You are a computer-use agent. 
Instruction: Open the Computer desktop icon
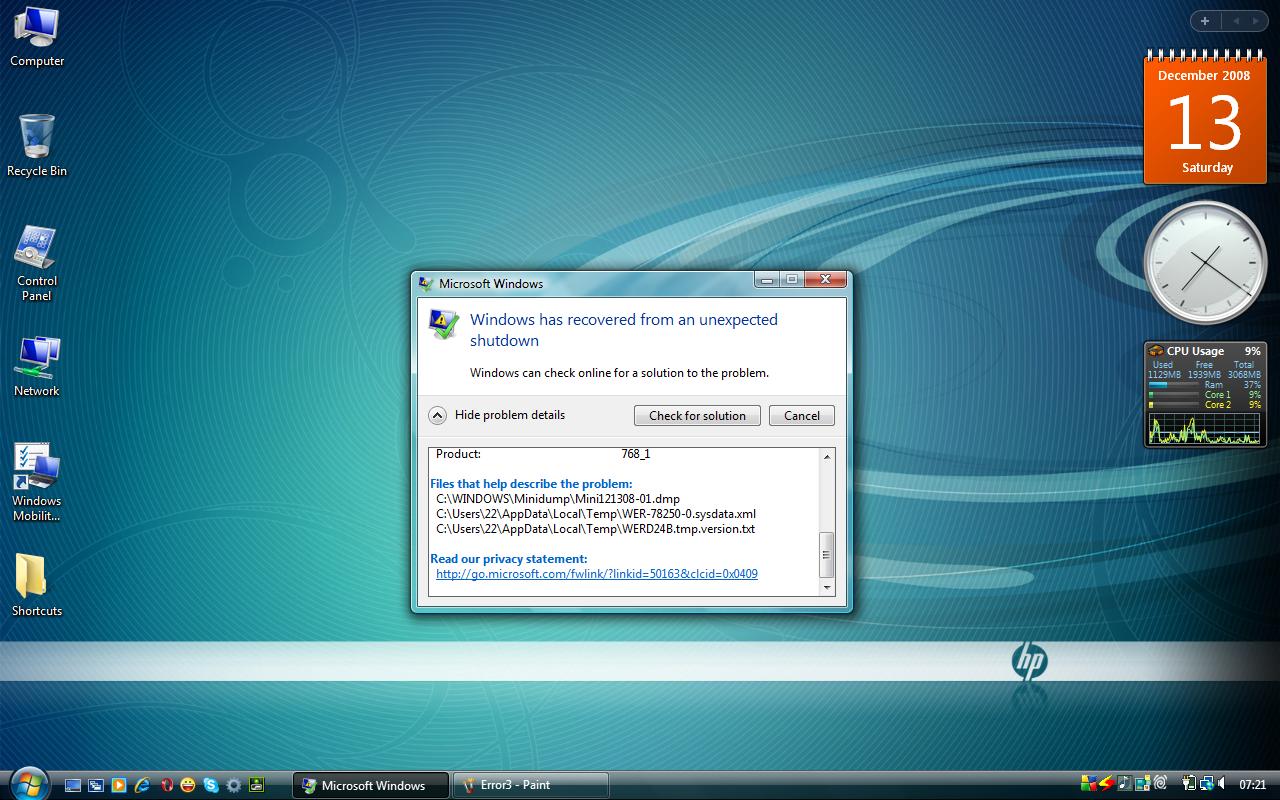click(x=37, y=37)
